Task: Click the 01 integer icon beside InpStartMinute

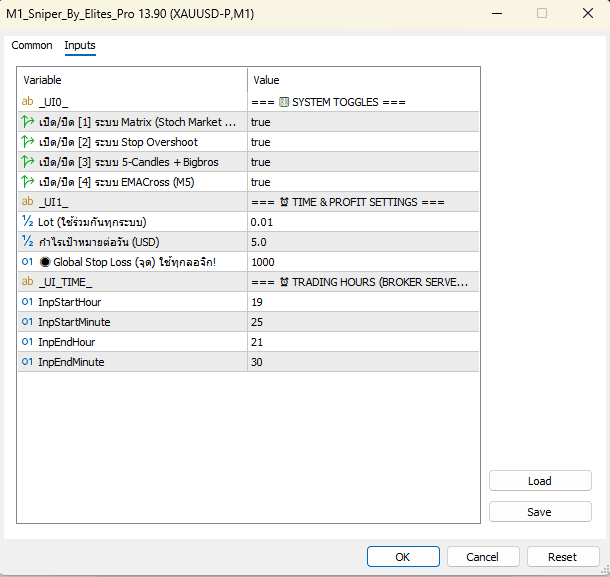Action: (27, 322)
